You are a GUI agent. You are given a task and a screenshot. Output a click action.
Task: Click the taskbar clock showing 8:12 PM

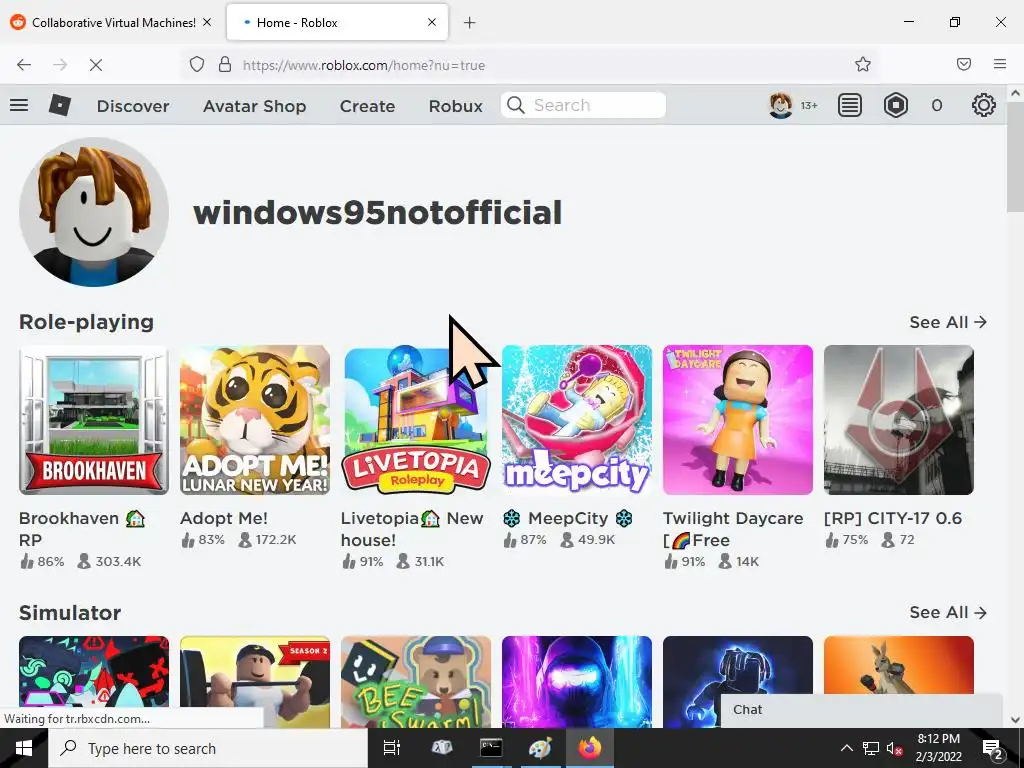[938, 748]
